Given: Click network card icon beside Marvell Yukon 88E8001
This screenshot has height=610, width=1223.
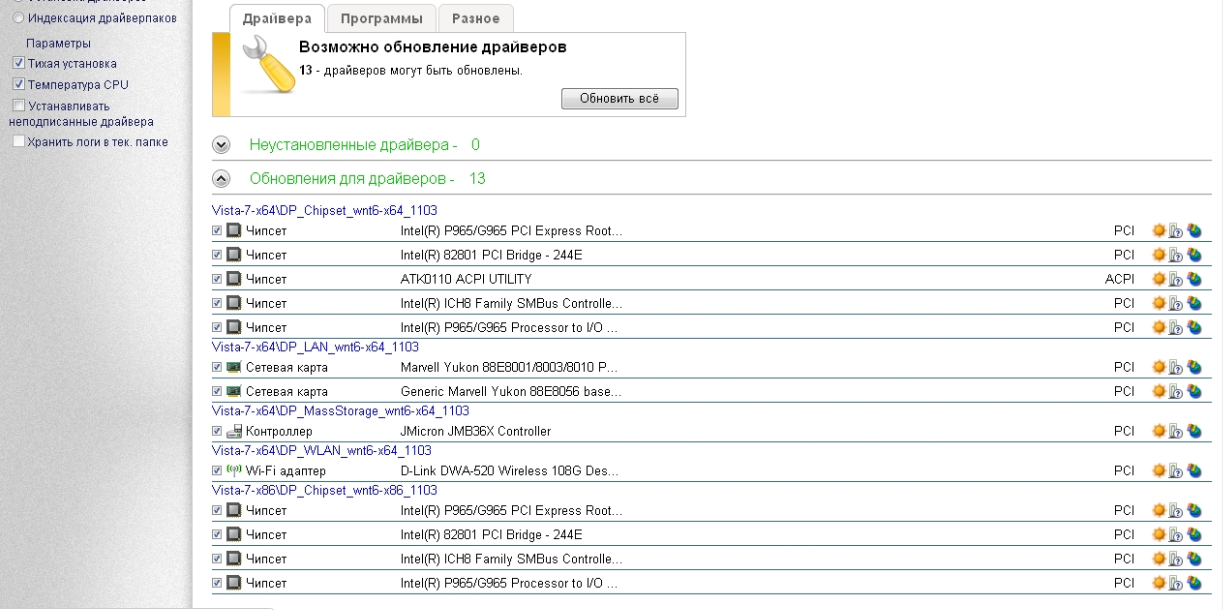Looking at the screenshot, I should tap(234, 367).
